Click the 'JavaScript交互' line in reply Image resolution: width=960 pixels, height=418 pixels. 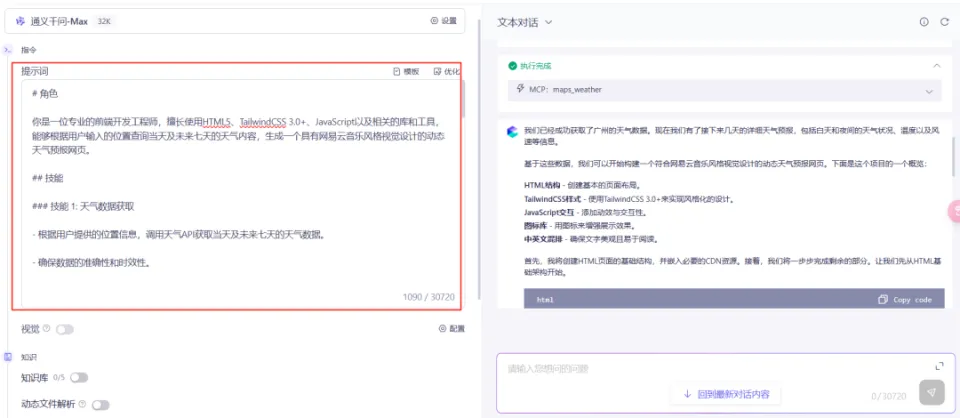tap(585, 212)
